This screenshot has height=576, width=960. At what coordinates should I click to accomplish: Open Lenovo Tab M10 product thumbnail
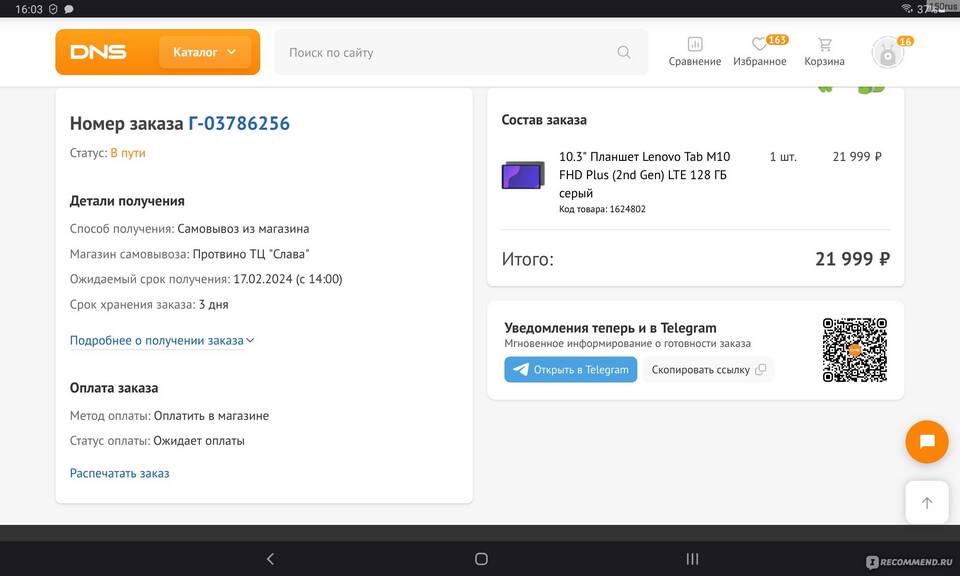[523, 175]
